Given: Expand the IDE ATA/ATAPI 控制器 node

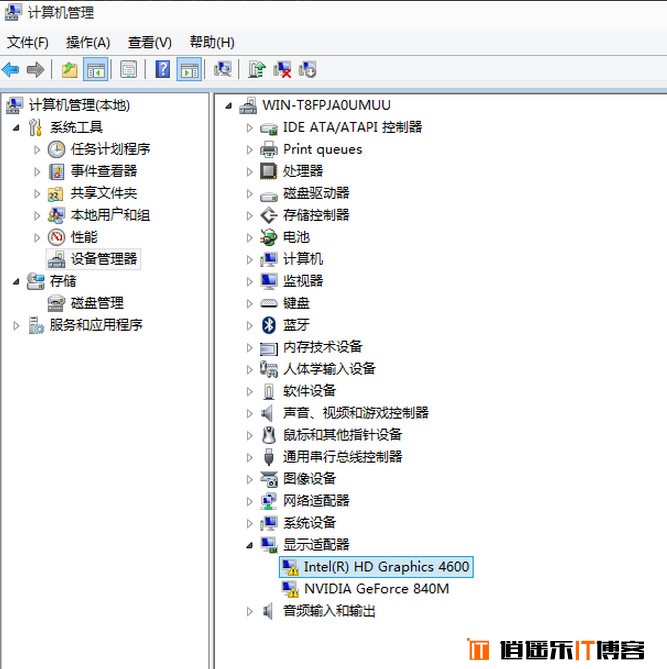Looking at the screenshot, I should (250, 128).
